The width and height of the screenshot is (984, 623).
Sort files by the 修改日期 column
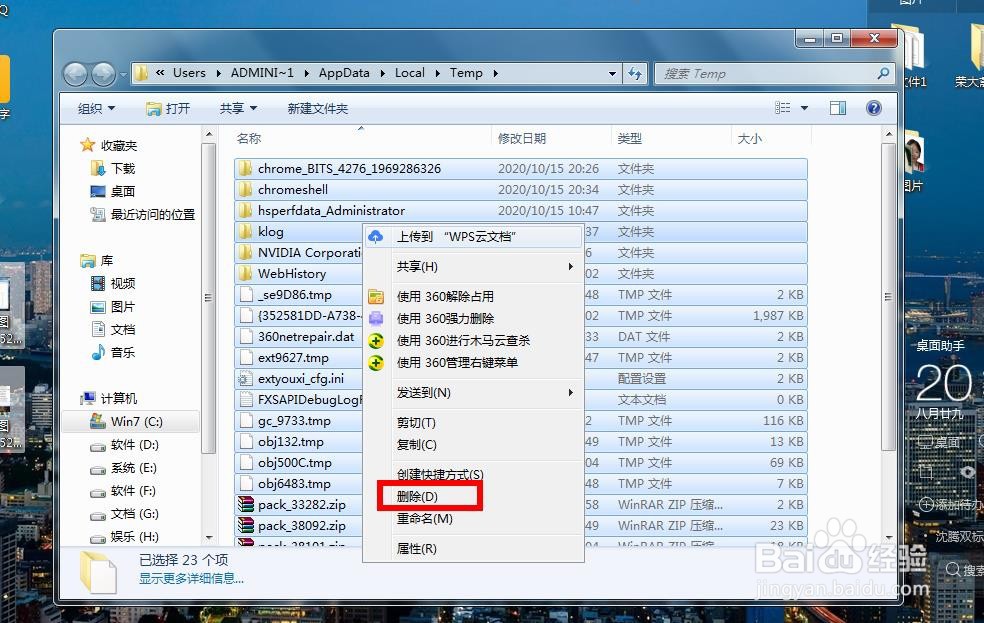pyautogui.click(x=522, y=138)
